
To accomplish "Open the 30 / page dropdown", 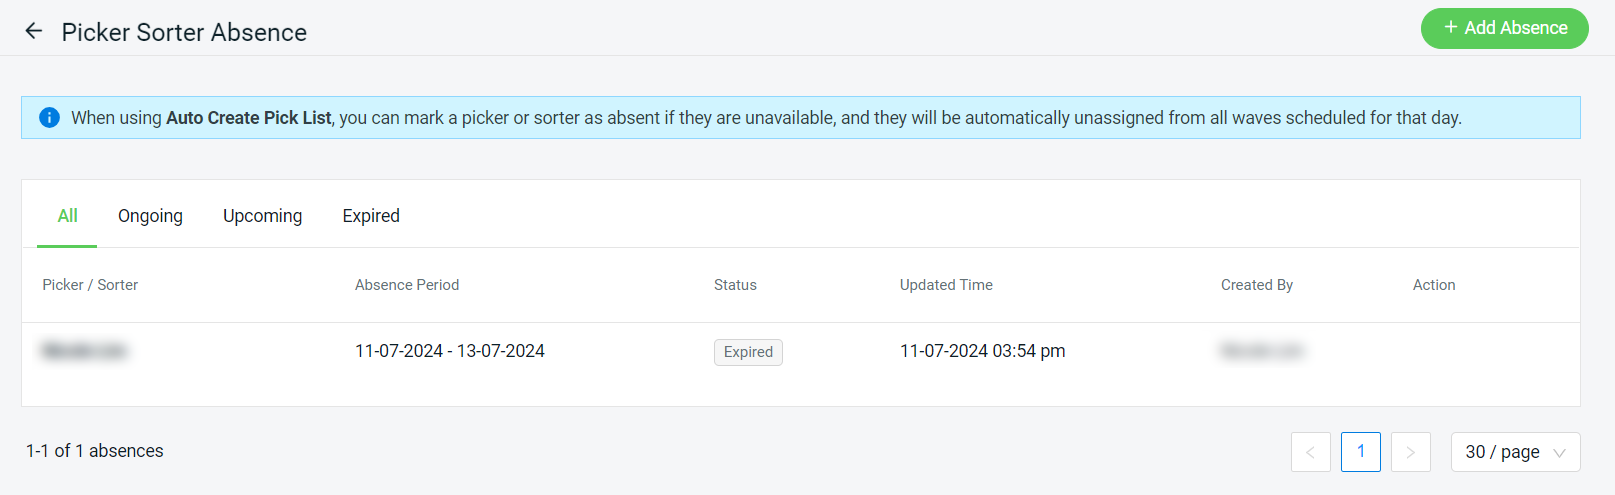I will pos(1515,452).
